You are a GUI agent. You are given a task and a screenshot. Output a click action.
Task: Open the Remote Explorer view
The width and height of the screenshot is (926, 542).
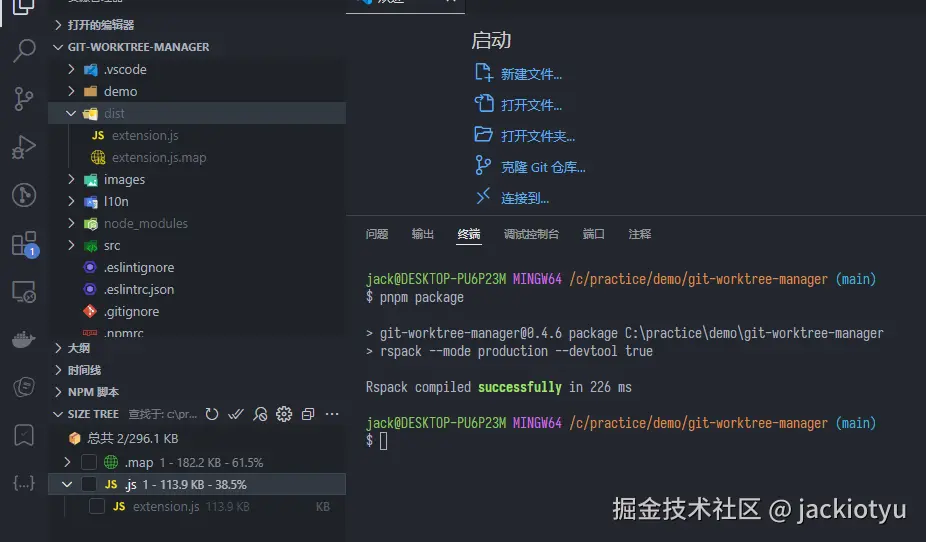click(x=24, y=292)
